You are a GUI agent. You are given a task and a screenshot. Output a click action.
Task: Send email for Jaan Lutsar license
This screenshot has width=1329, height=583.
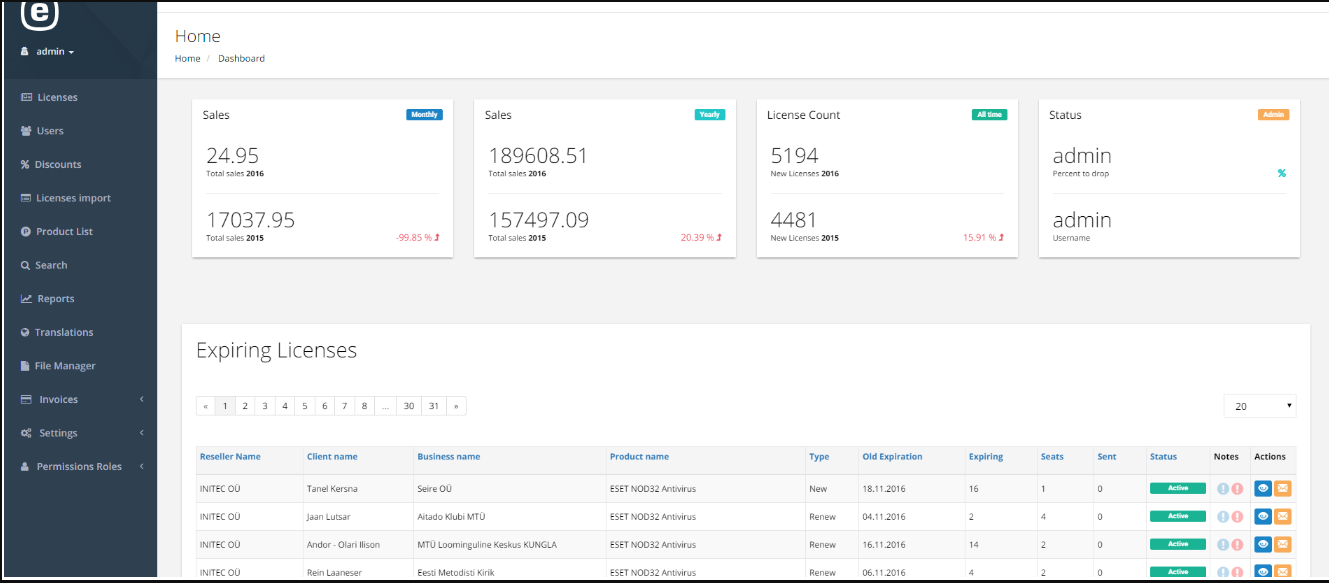coord(1283,516)
